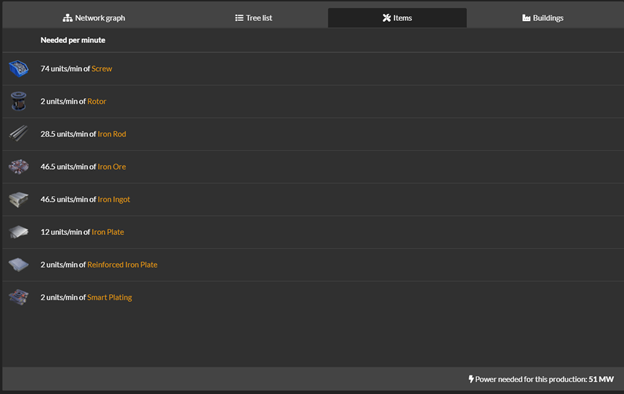The width and height of the screenshot is (624, 394).
Task: Open the Screw item link
Action: (101, 68)
